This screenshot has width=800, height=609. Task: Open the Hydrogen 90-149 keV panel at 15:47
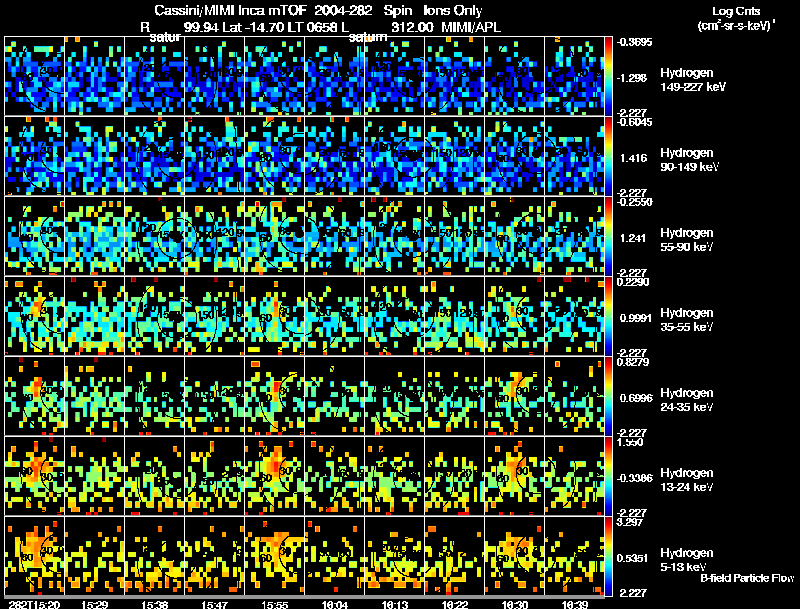(x=214, y=156)
